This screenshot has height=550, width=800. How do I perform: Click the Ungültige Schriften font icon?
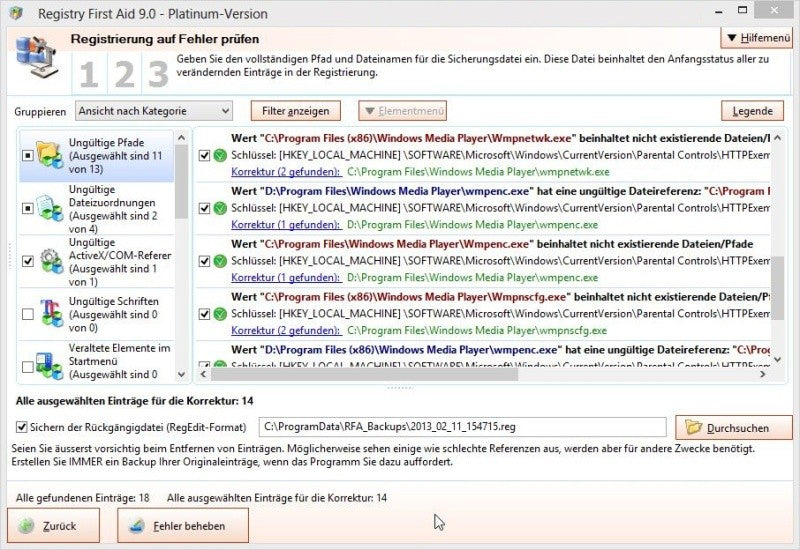(x=51, y=313)
